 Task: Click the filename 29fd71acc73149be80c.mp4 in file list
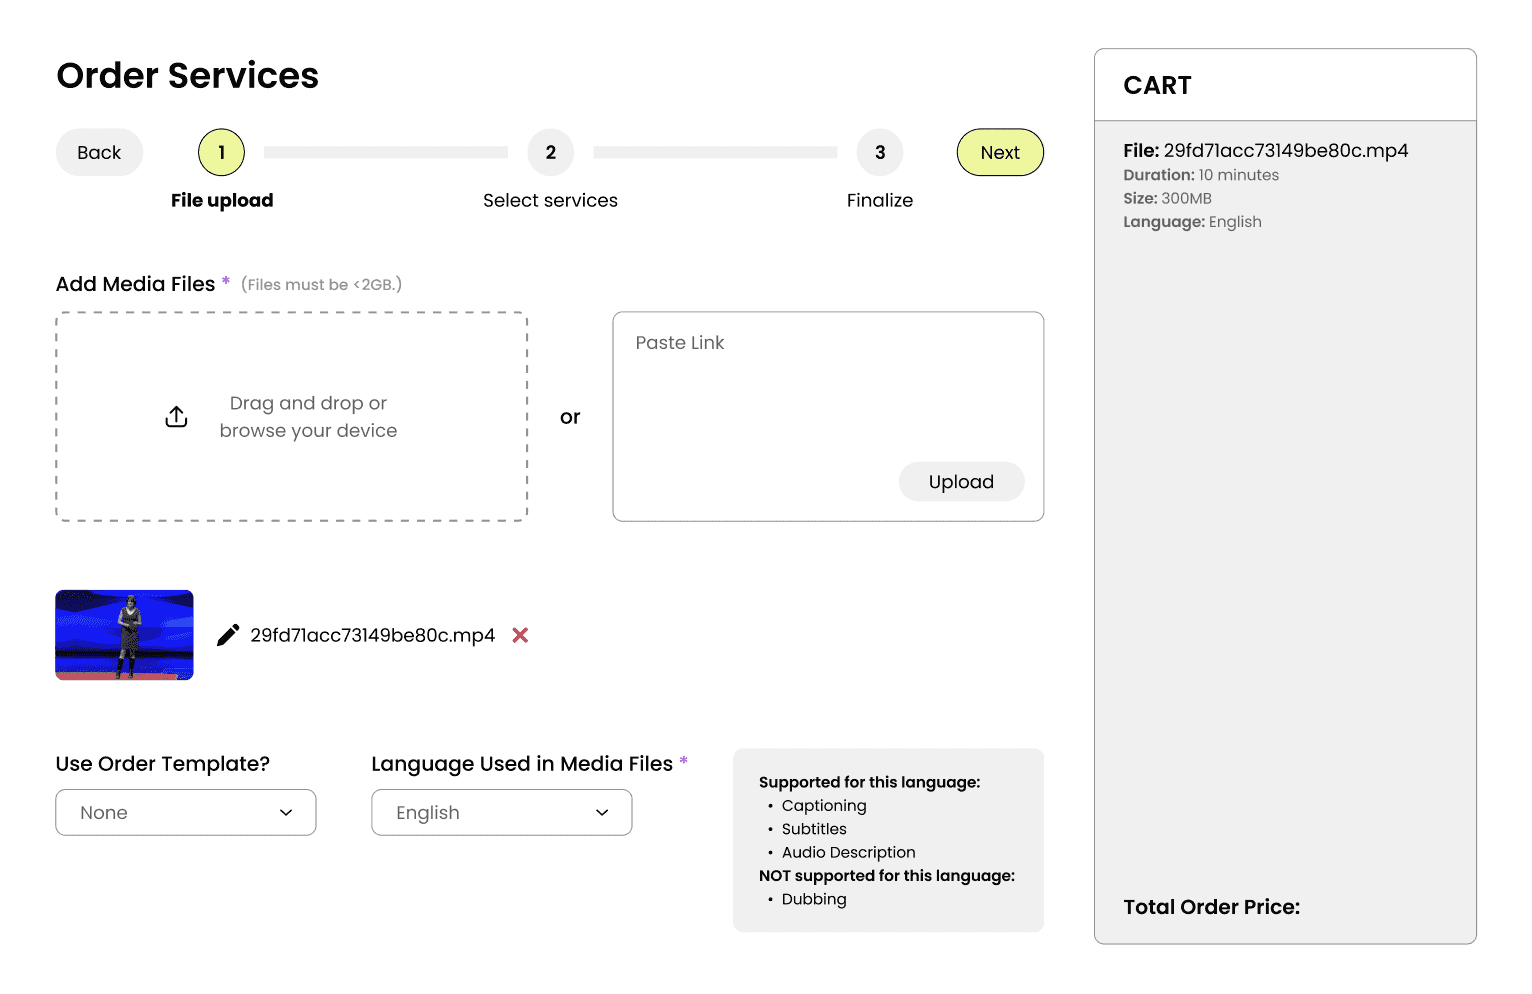click(372, 635)
